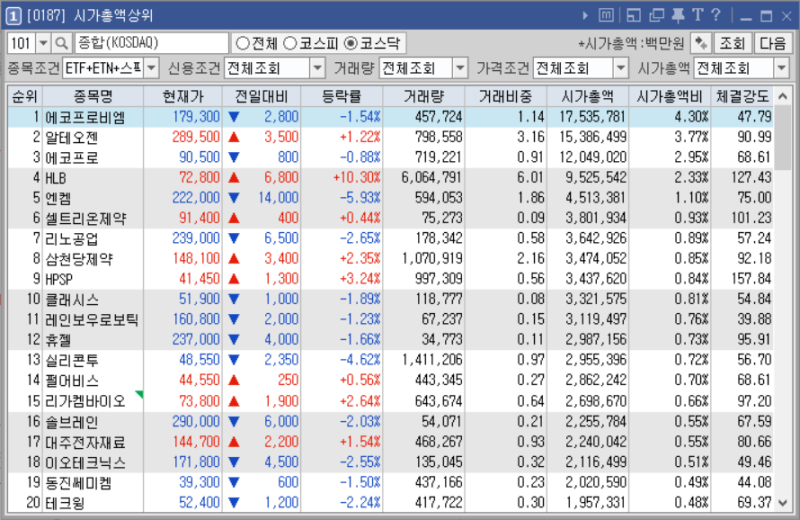
Task: Click the T font icon in title bar
Action: (697, 15)
